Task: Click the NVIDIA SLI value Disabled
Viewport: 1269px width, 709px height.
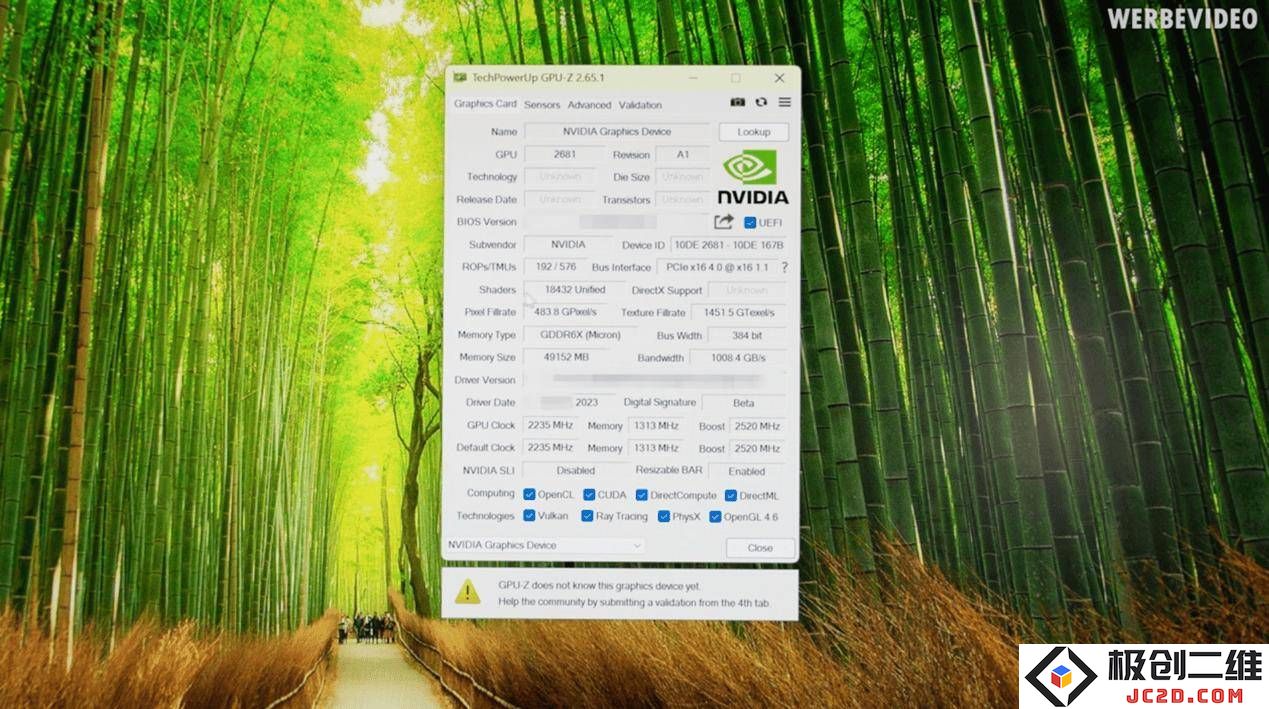Action: tap(575, 470)
